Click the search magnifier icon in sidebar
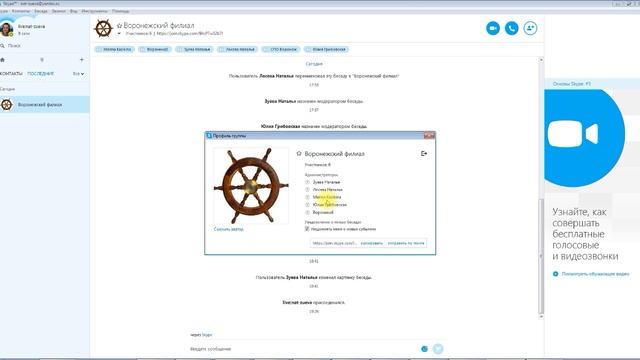 tap(2, 46)
